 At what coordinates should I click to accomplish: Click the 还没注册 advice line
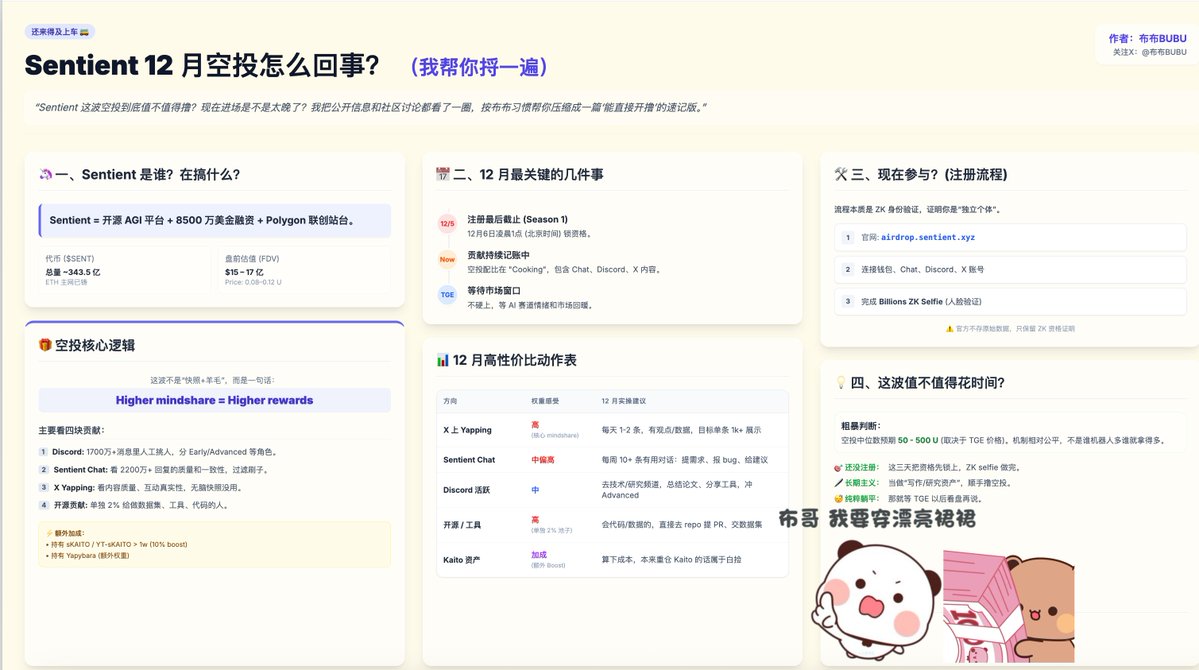click(x=927, y=467)
